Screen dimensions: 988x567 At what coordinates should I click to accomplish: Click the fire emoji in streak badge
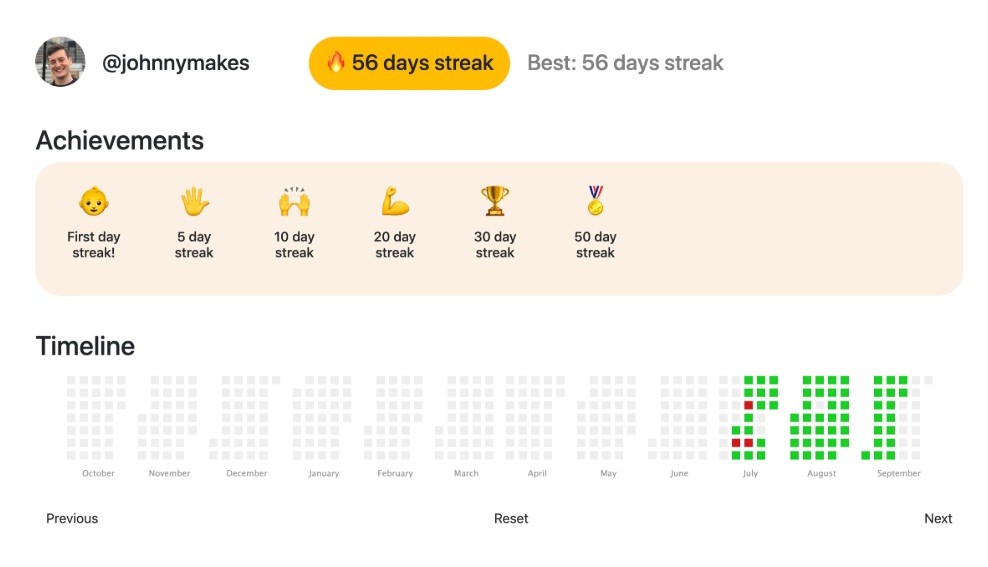pos(336,63)
